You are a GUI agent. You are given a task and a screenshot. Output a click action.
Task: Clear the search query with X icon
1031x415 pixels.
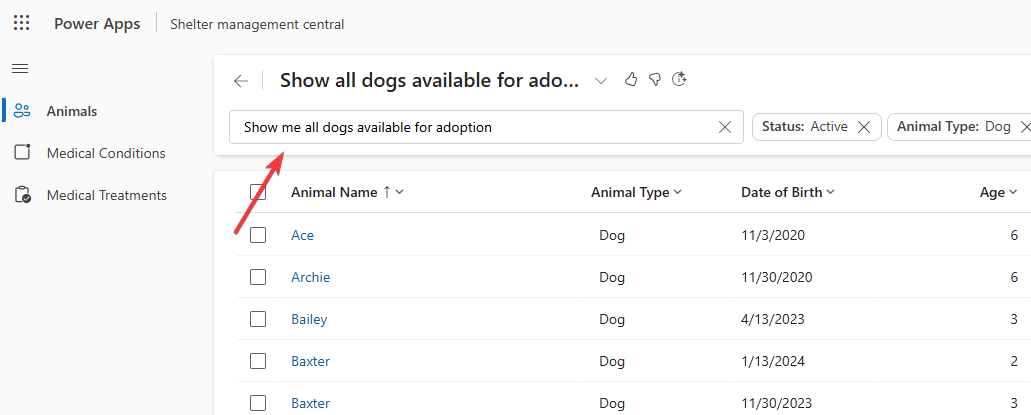pos(725,127)
